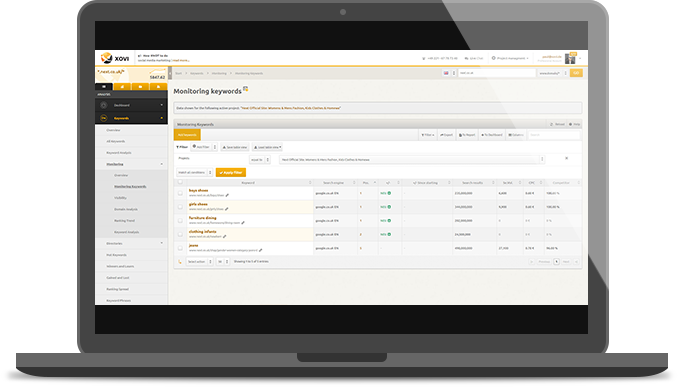Click the Apply Filter button
The height and width of the screenshot is (387, 678).
tap(231, 172)
